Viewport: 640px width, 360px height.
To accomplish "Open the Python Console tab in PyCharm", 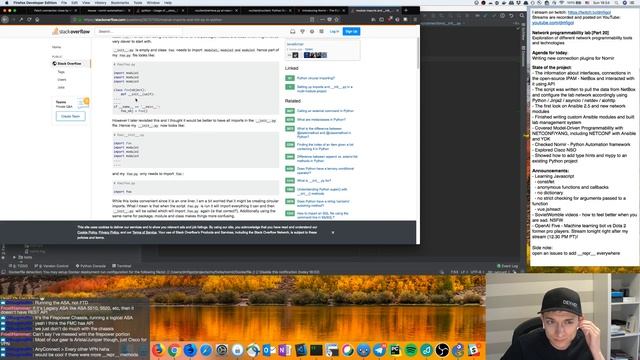I will [x=91, y=266].
